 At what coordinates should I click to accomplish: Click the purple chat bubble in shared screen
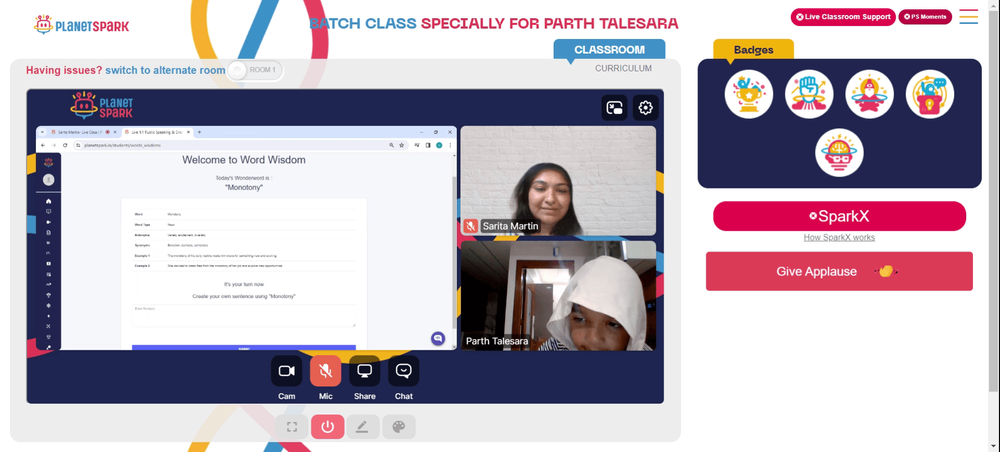coord(438,339)
